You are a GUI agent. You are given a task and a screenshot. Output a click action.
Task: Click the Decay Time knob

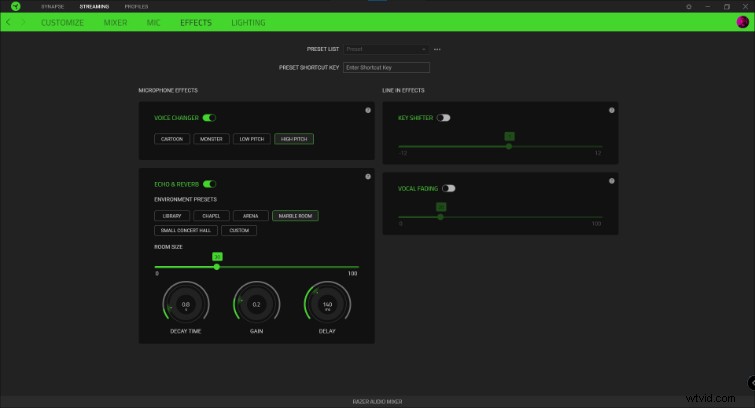(186, 304)
